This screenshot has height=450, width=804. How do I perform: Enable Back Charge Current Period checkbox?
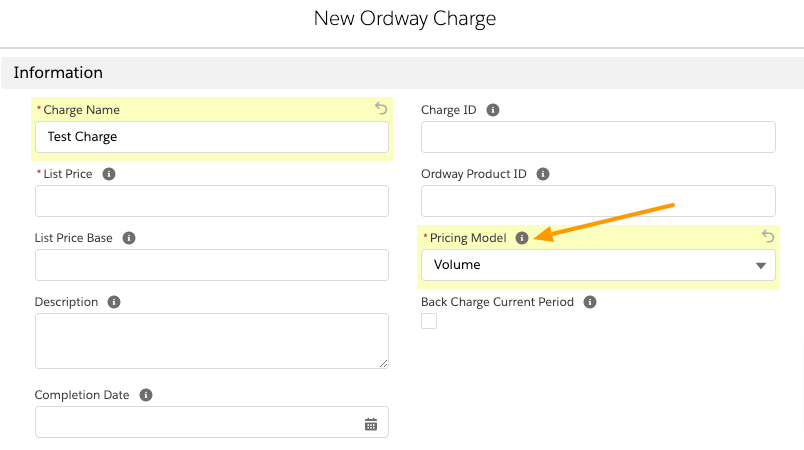tap(429, 321)
